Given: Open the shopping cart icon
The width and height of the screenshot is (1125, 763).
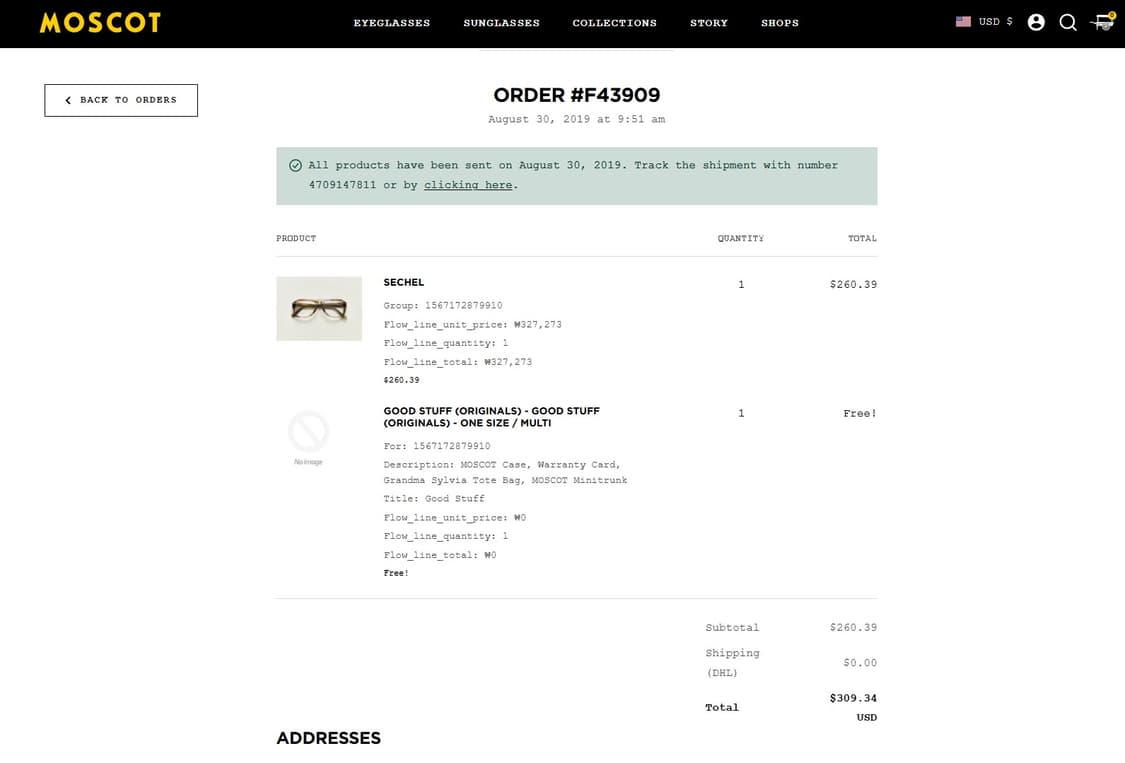Looking at the screenshot, I should point(1103,22).
